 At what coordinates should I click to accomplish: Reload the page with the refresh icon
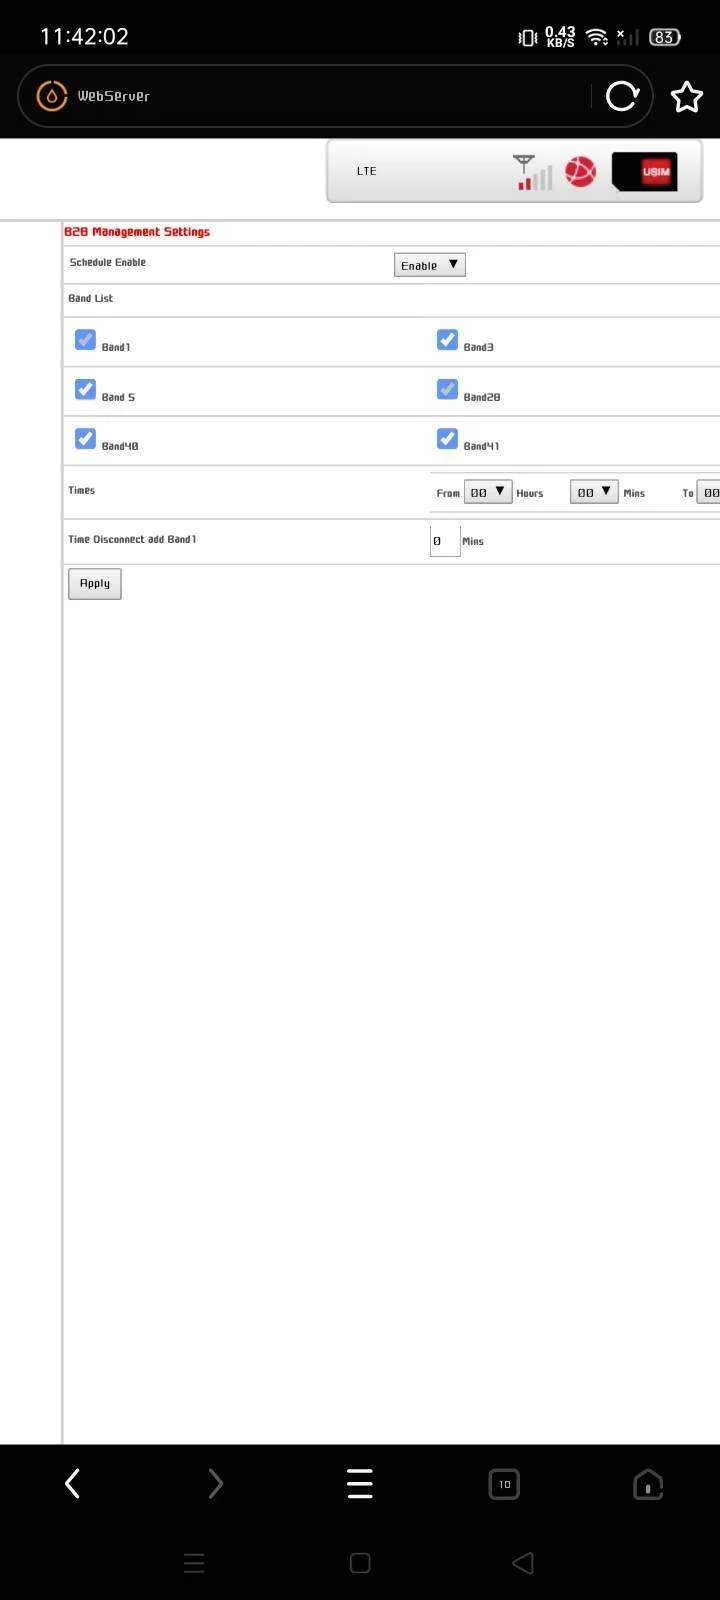pos(621,96)
